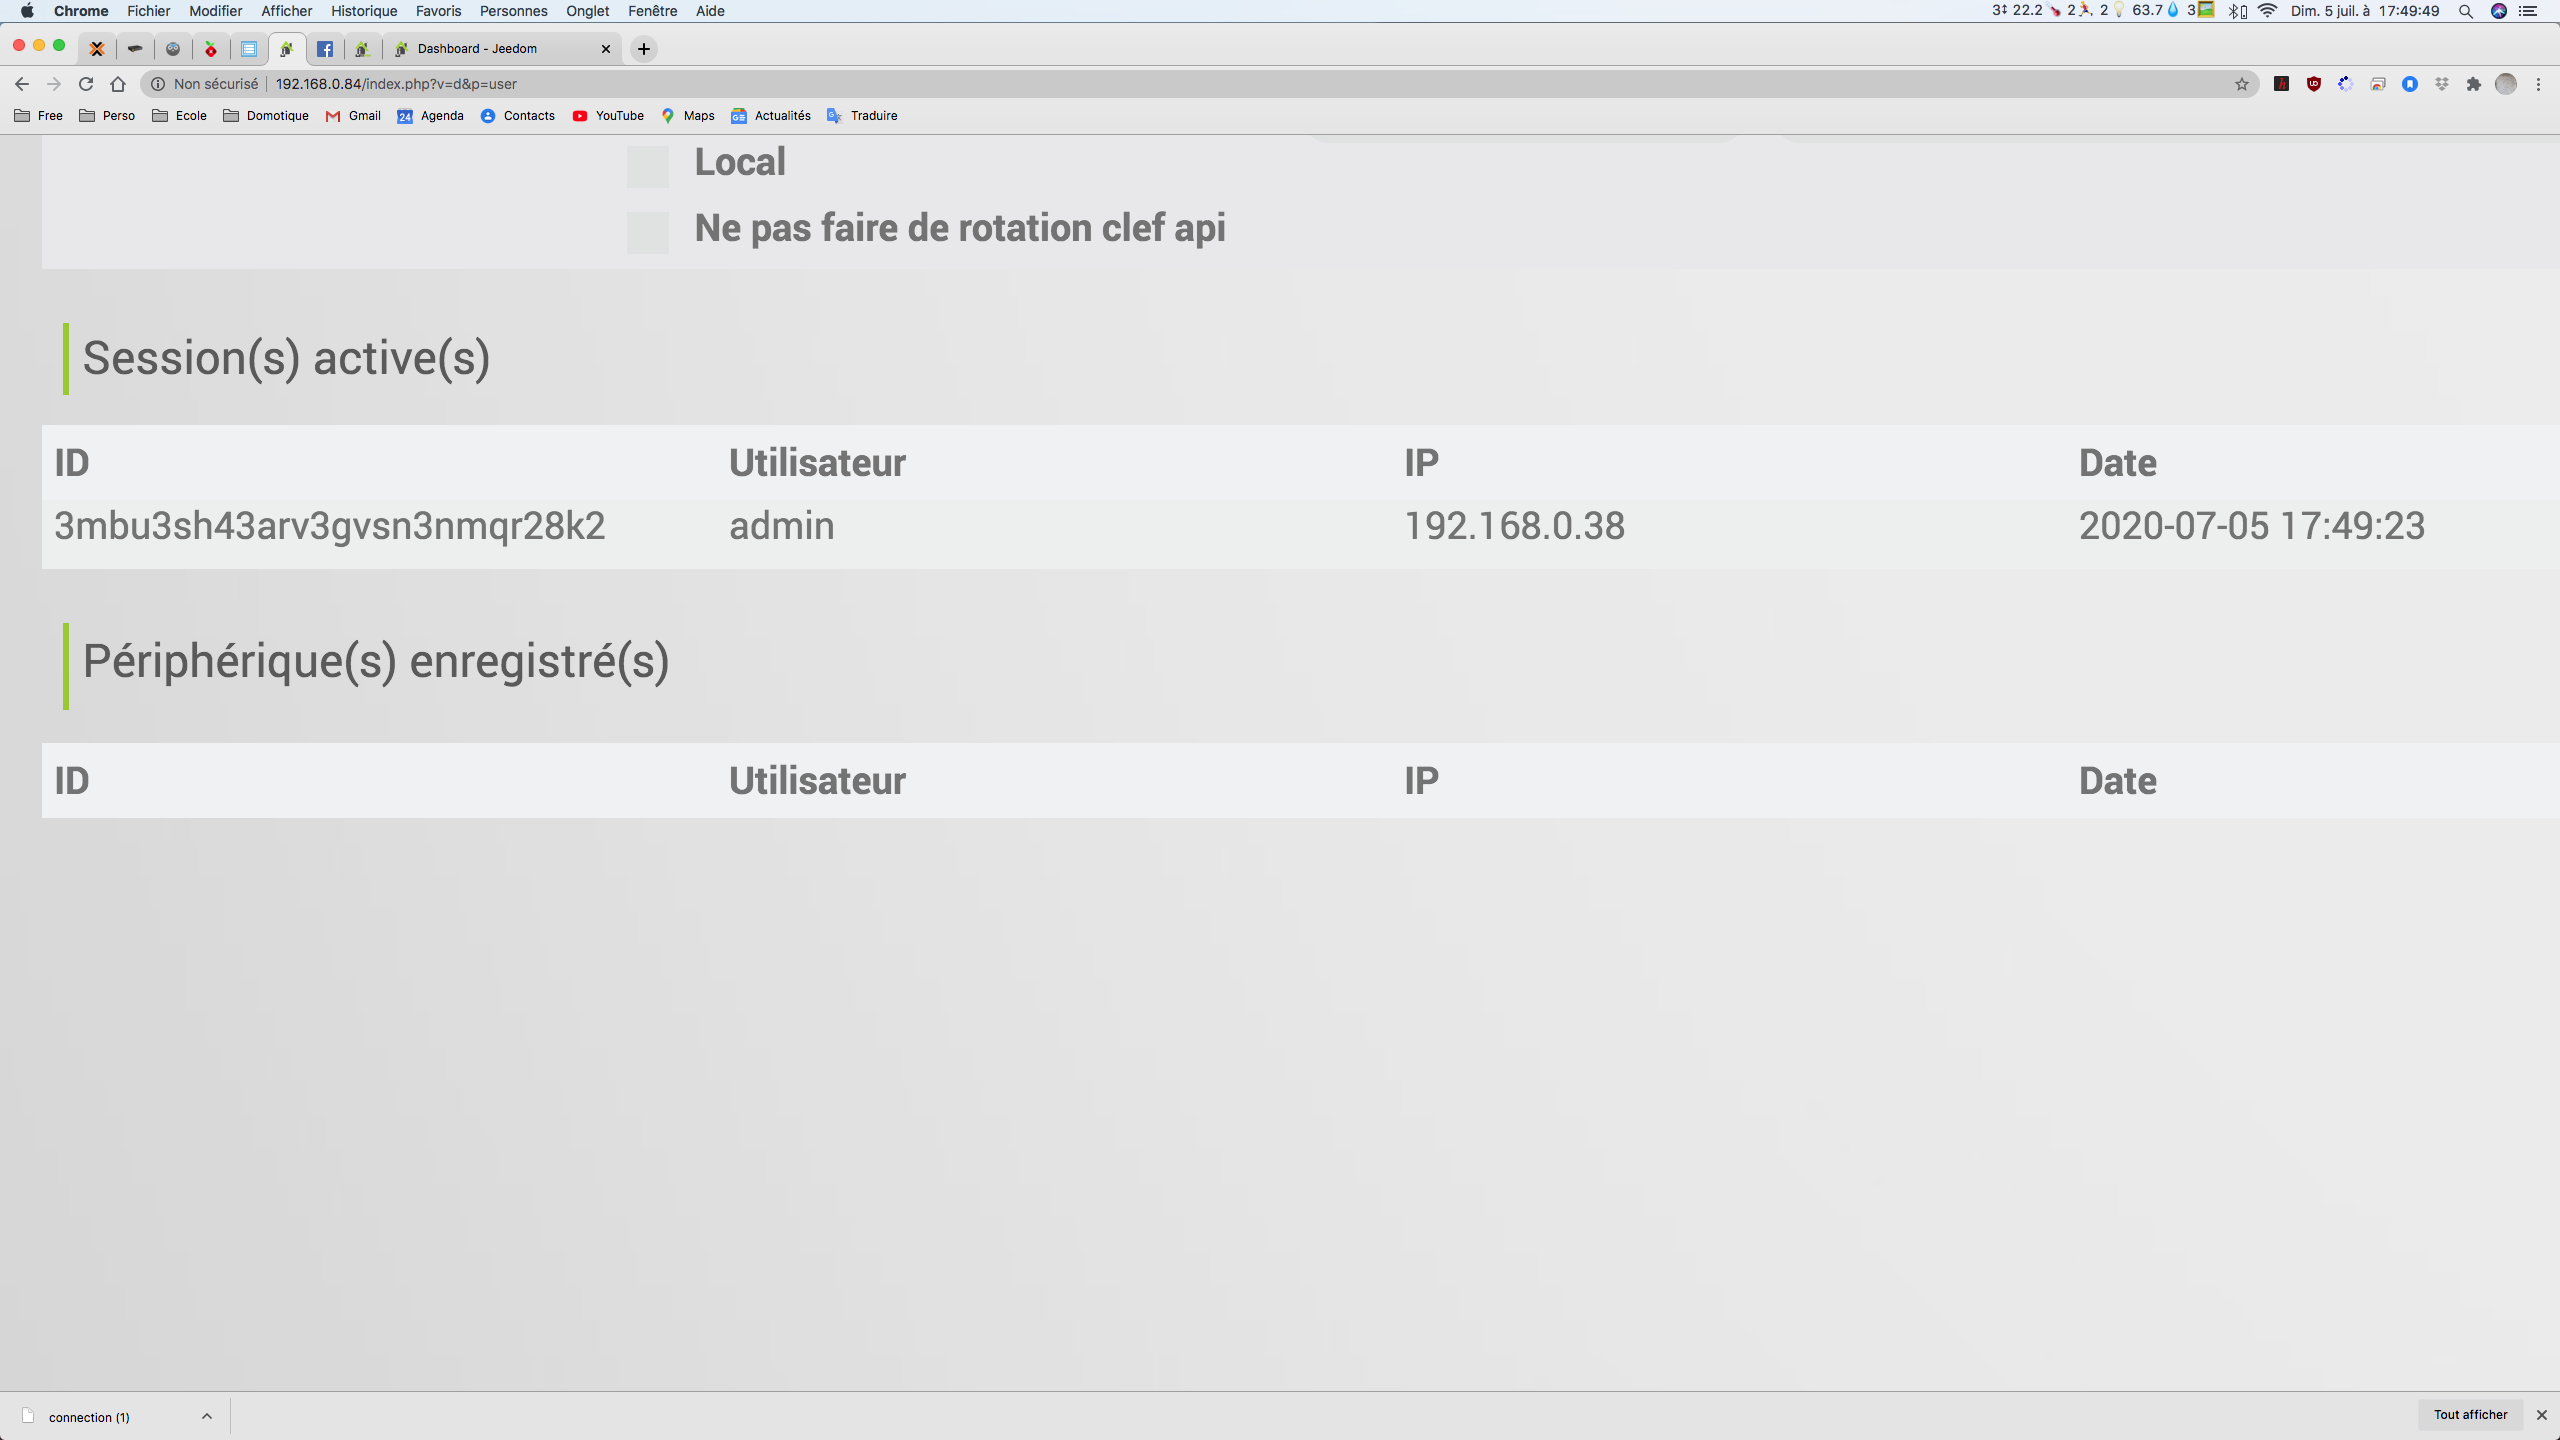Go back with the browser arrow

coord(22,84)
